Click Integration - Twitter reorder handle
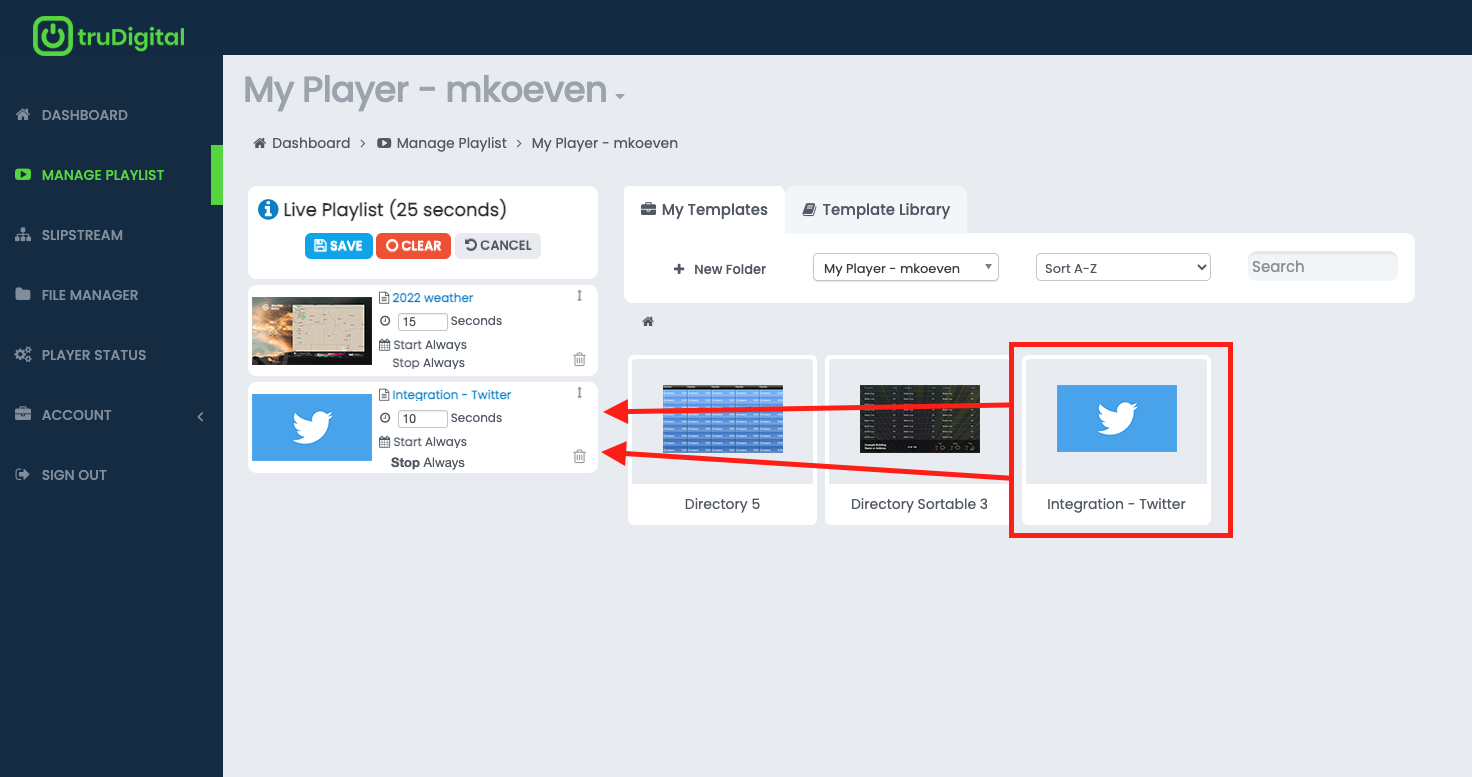Image resolution: width=1472 pixels, height=777 pixels. pos(579,393)
